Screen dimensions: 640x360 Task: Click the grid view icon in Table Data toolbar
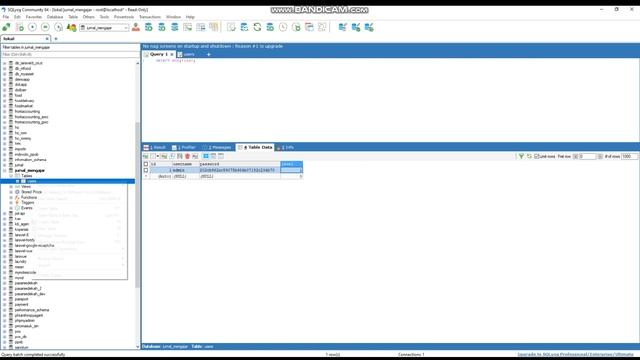206,156
